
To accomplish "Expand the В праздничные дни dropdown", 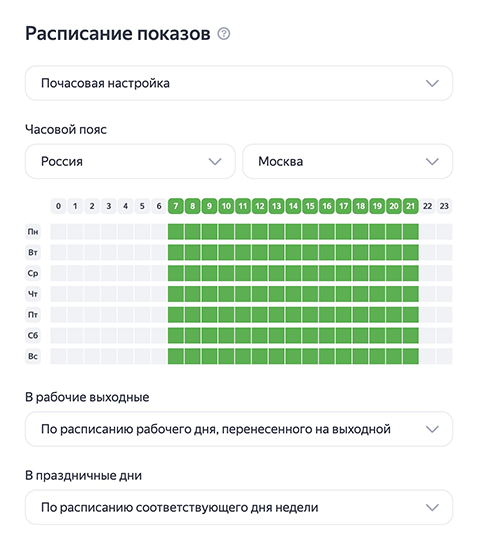I will (x=239, y=507).
